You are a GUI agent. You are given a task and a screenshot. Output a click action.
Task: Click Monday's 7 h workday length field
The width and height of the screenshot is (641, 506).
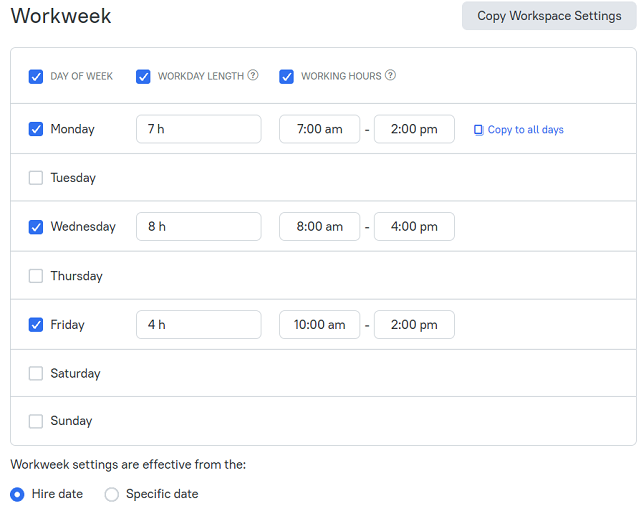(199, 129)
